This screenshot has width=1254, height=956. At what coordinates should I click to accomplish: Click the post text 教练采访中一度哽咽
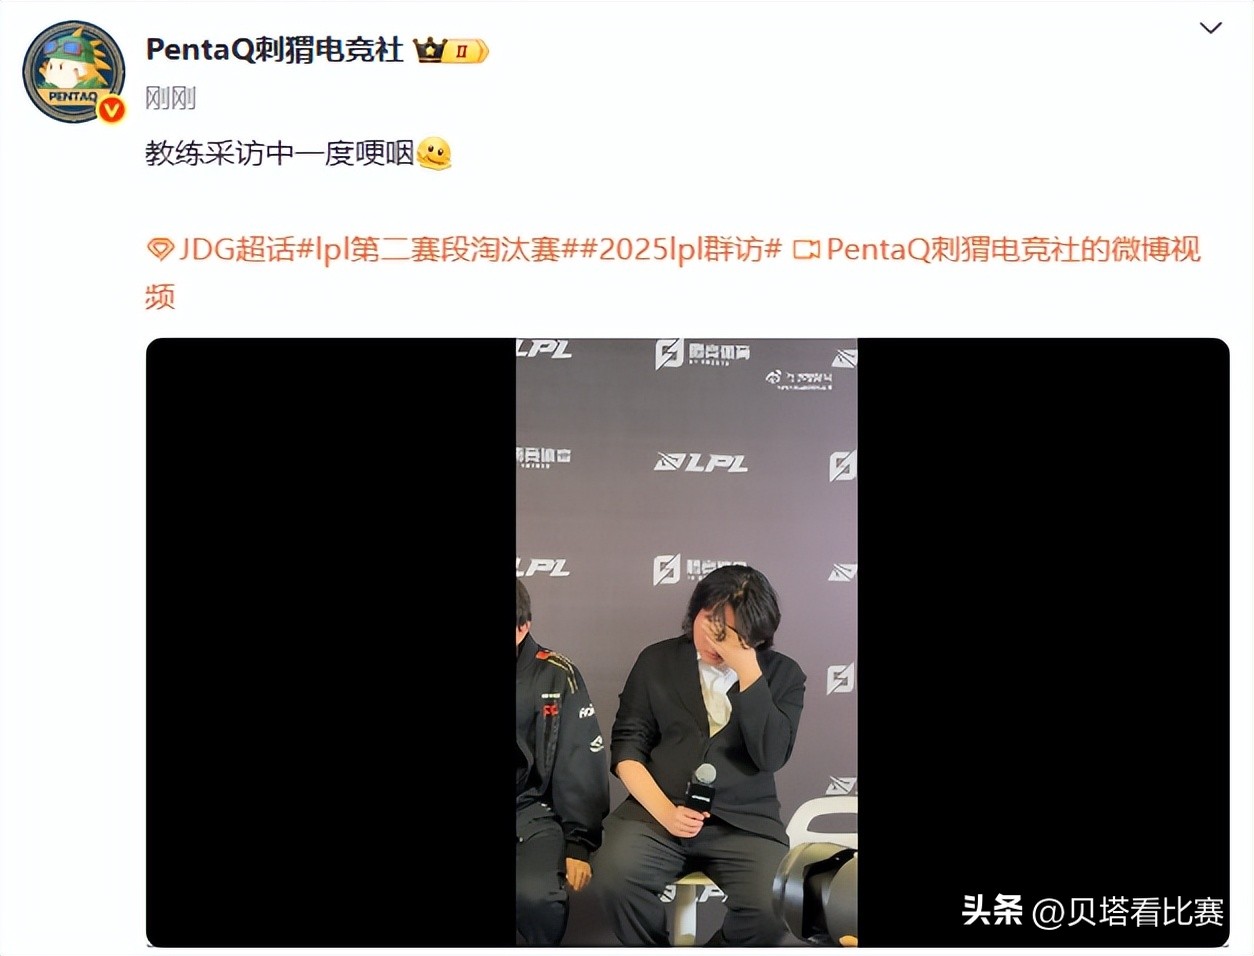279,153
